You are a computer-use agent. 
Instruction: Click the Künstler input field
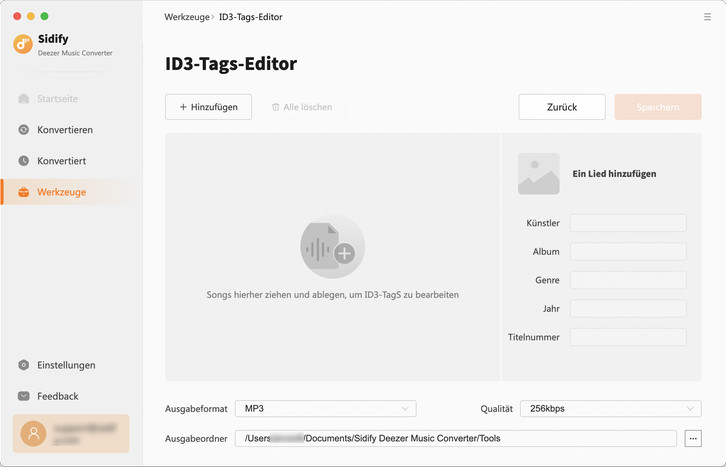628,223
